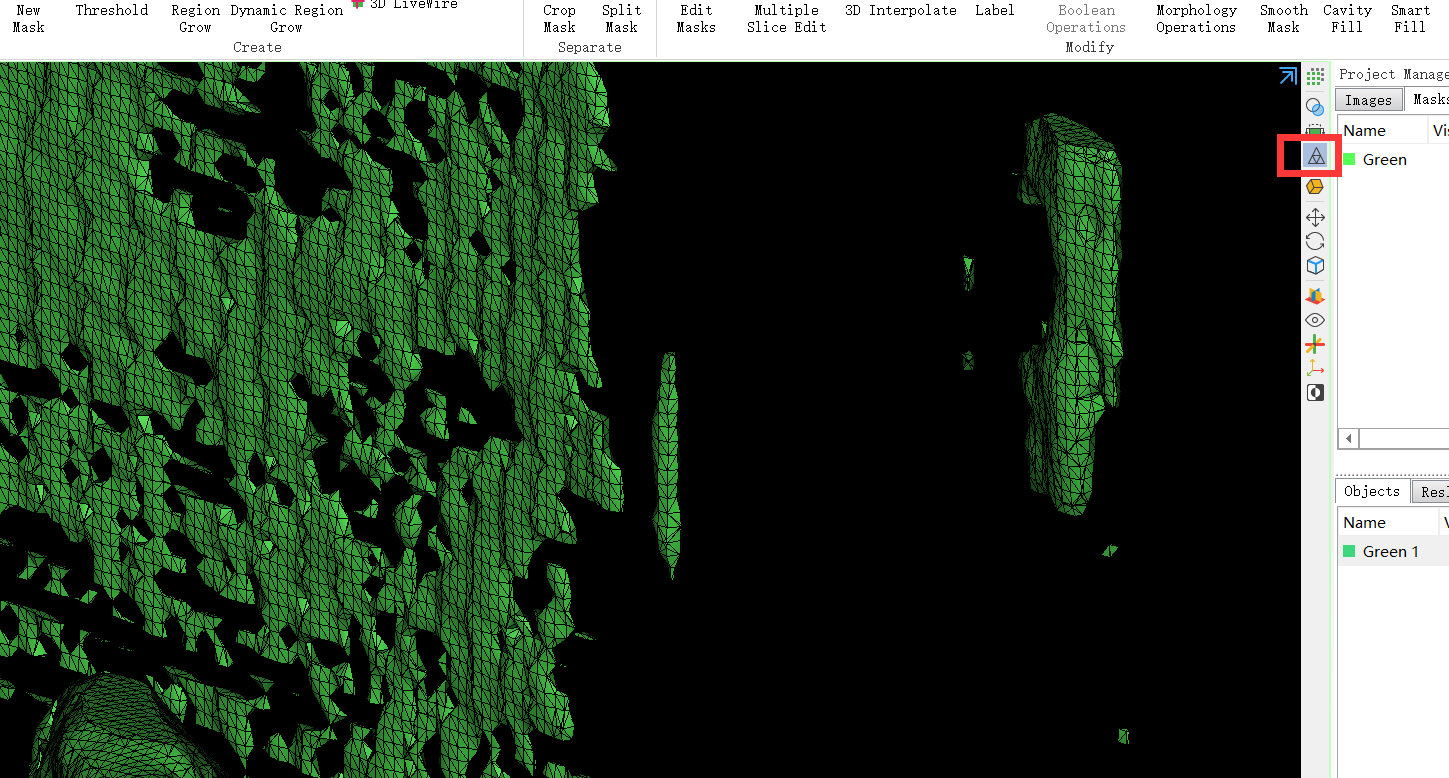
Task: Sort masks by the Name column header
Action: 1382,130
